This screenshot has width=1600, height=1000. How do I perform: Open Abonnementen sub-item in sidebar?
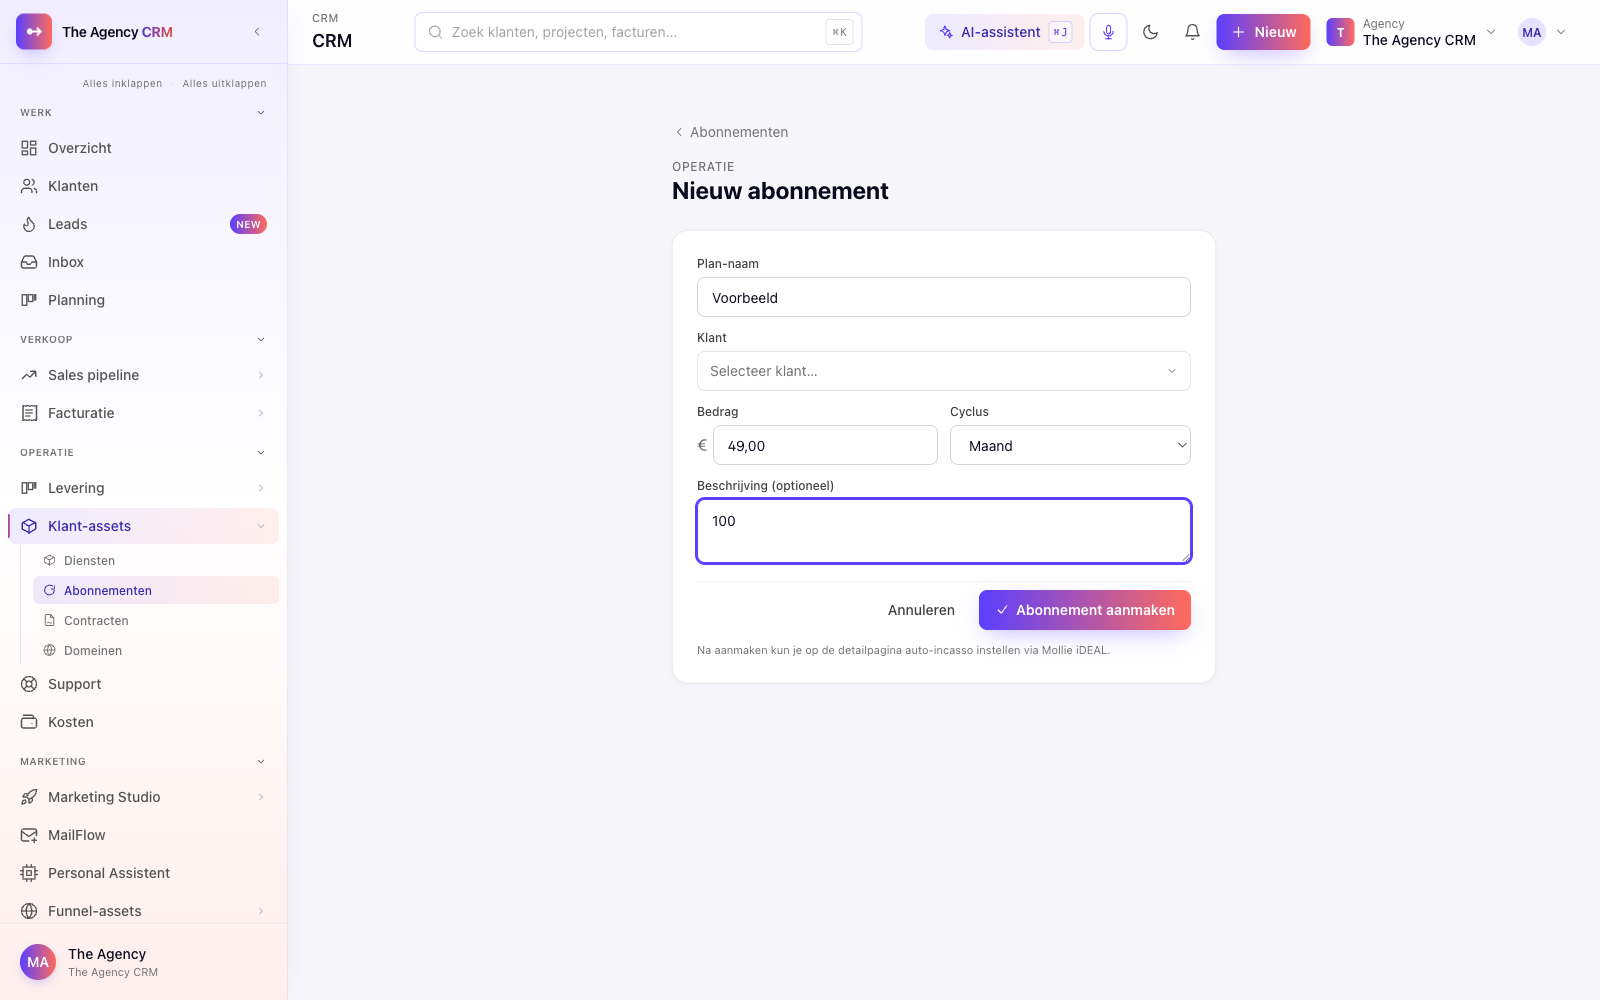coord(156,591)
